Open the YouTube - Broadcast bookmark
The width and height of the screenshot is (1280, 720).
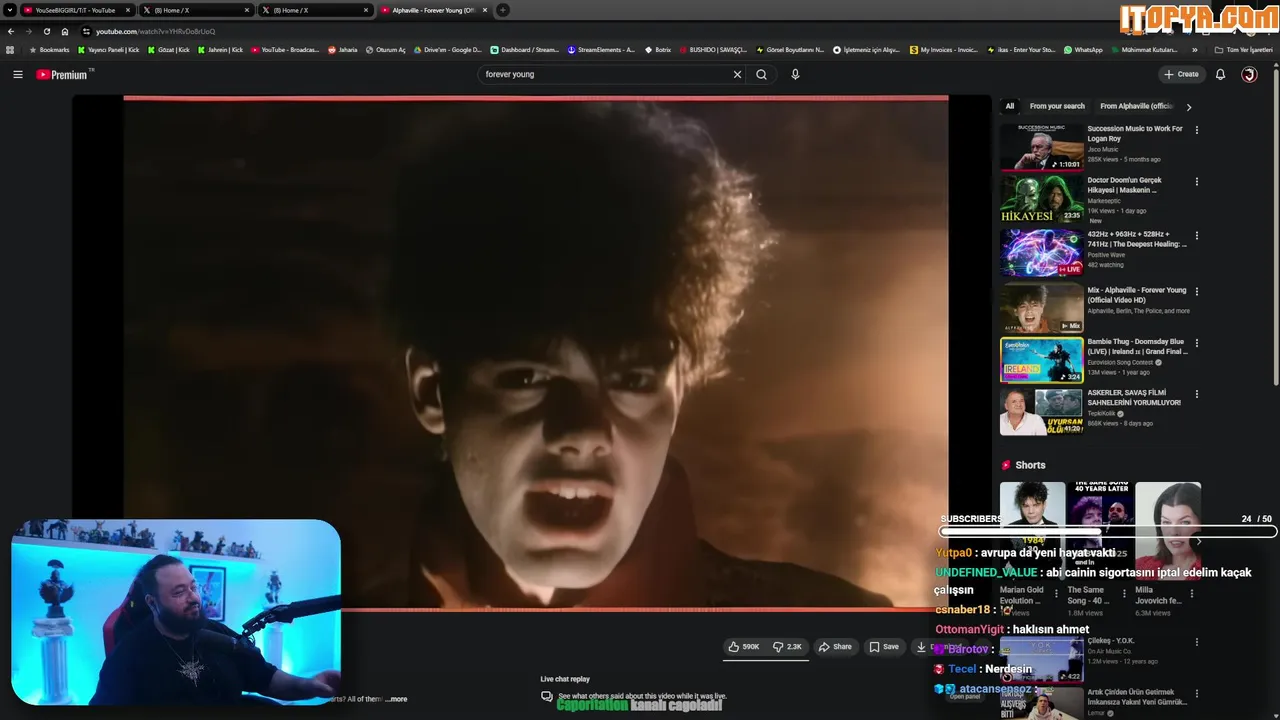click(285, 49)
